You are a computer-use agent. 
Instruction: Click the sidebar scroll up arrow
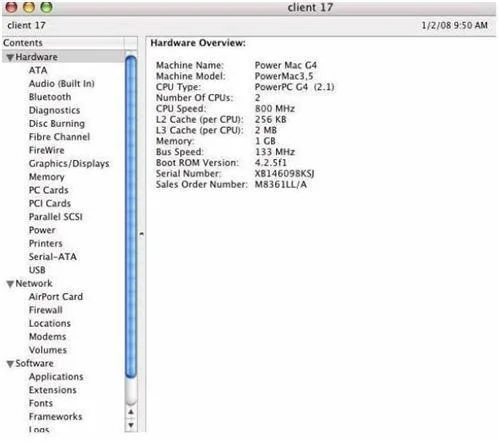(x=131, y=412)
